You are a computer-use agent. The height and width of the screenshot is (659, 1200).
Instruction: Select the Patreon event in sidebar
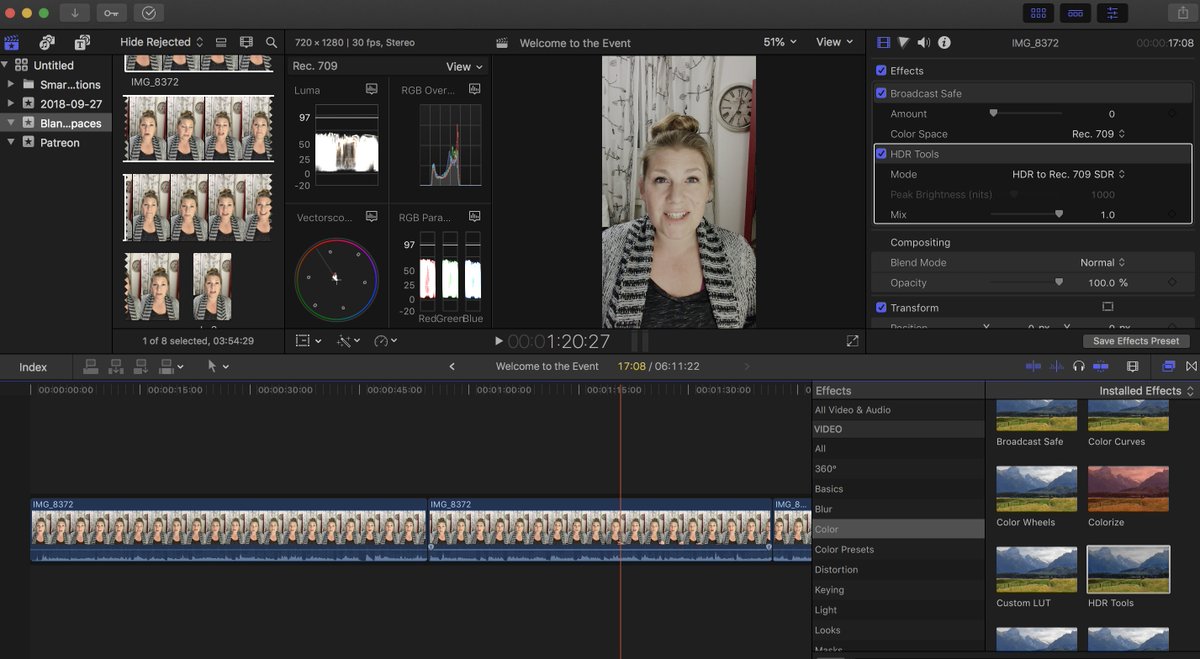coord(59,143)
